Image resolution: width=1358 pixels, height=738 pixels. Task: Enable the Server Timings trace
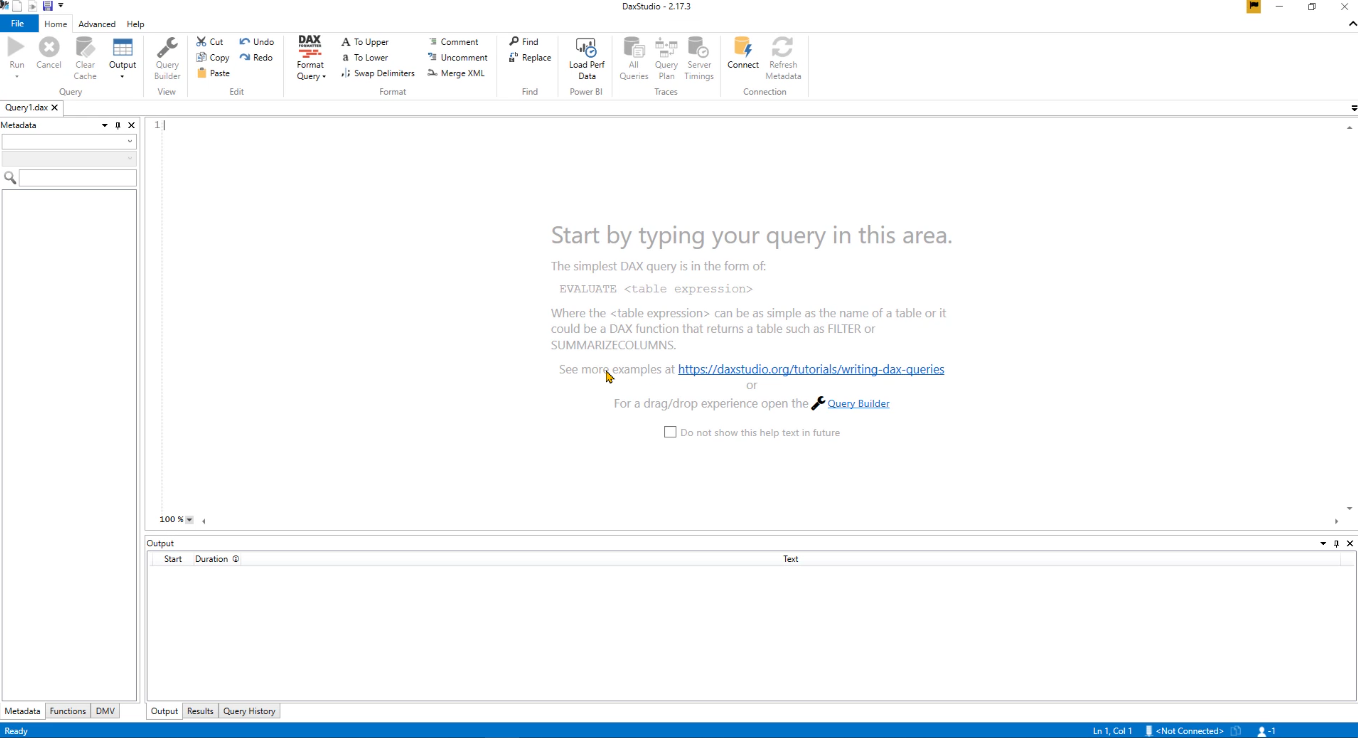[699, 58]
